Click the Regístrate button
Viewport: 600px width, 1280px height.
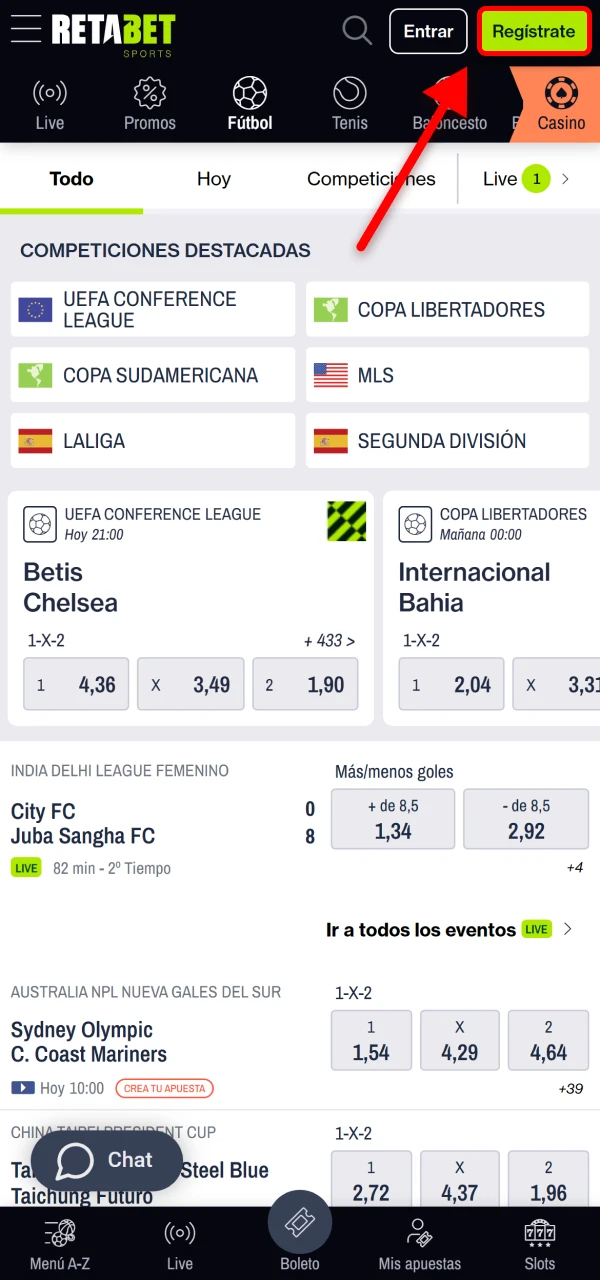(x=534, y=31)
